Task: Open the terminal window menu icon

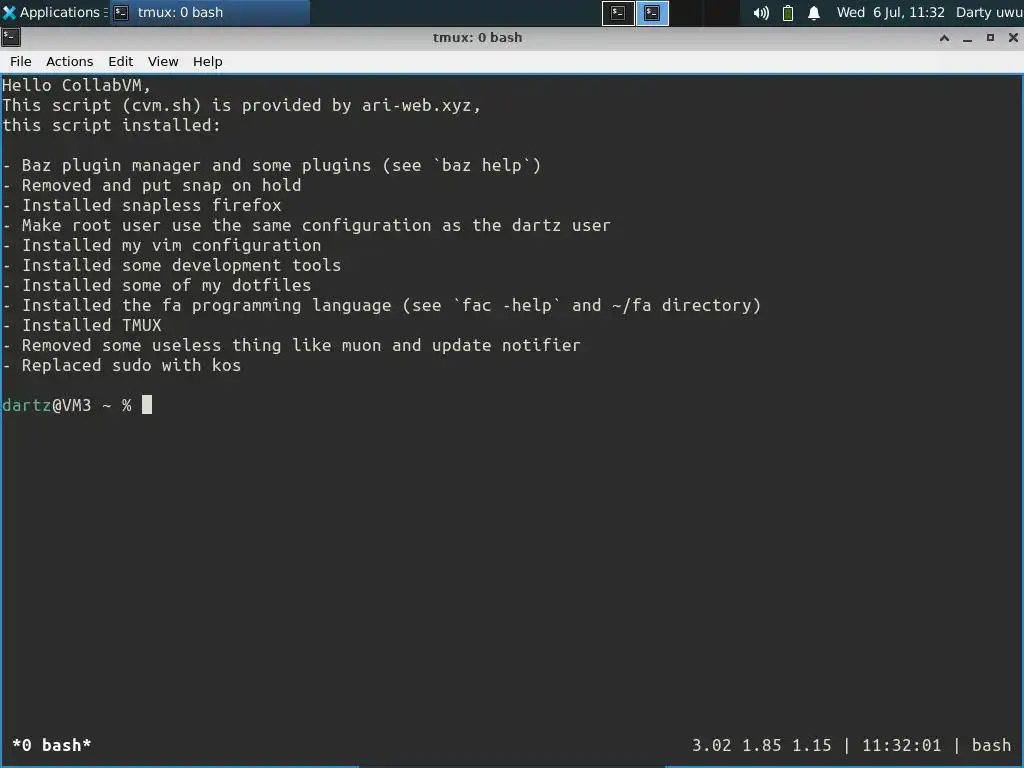Action: (x=10, y=37)
